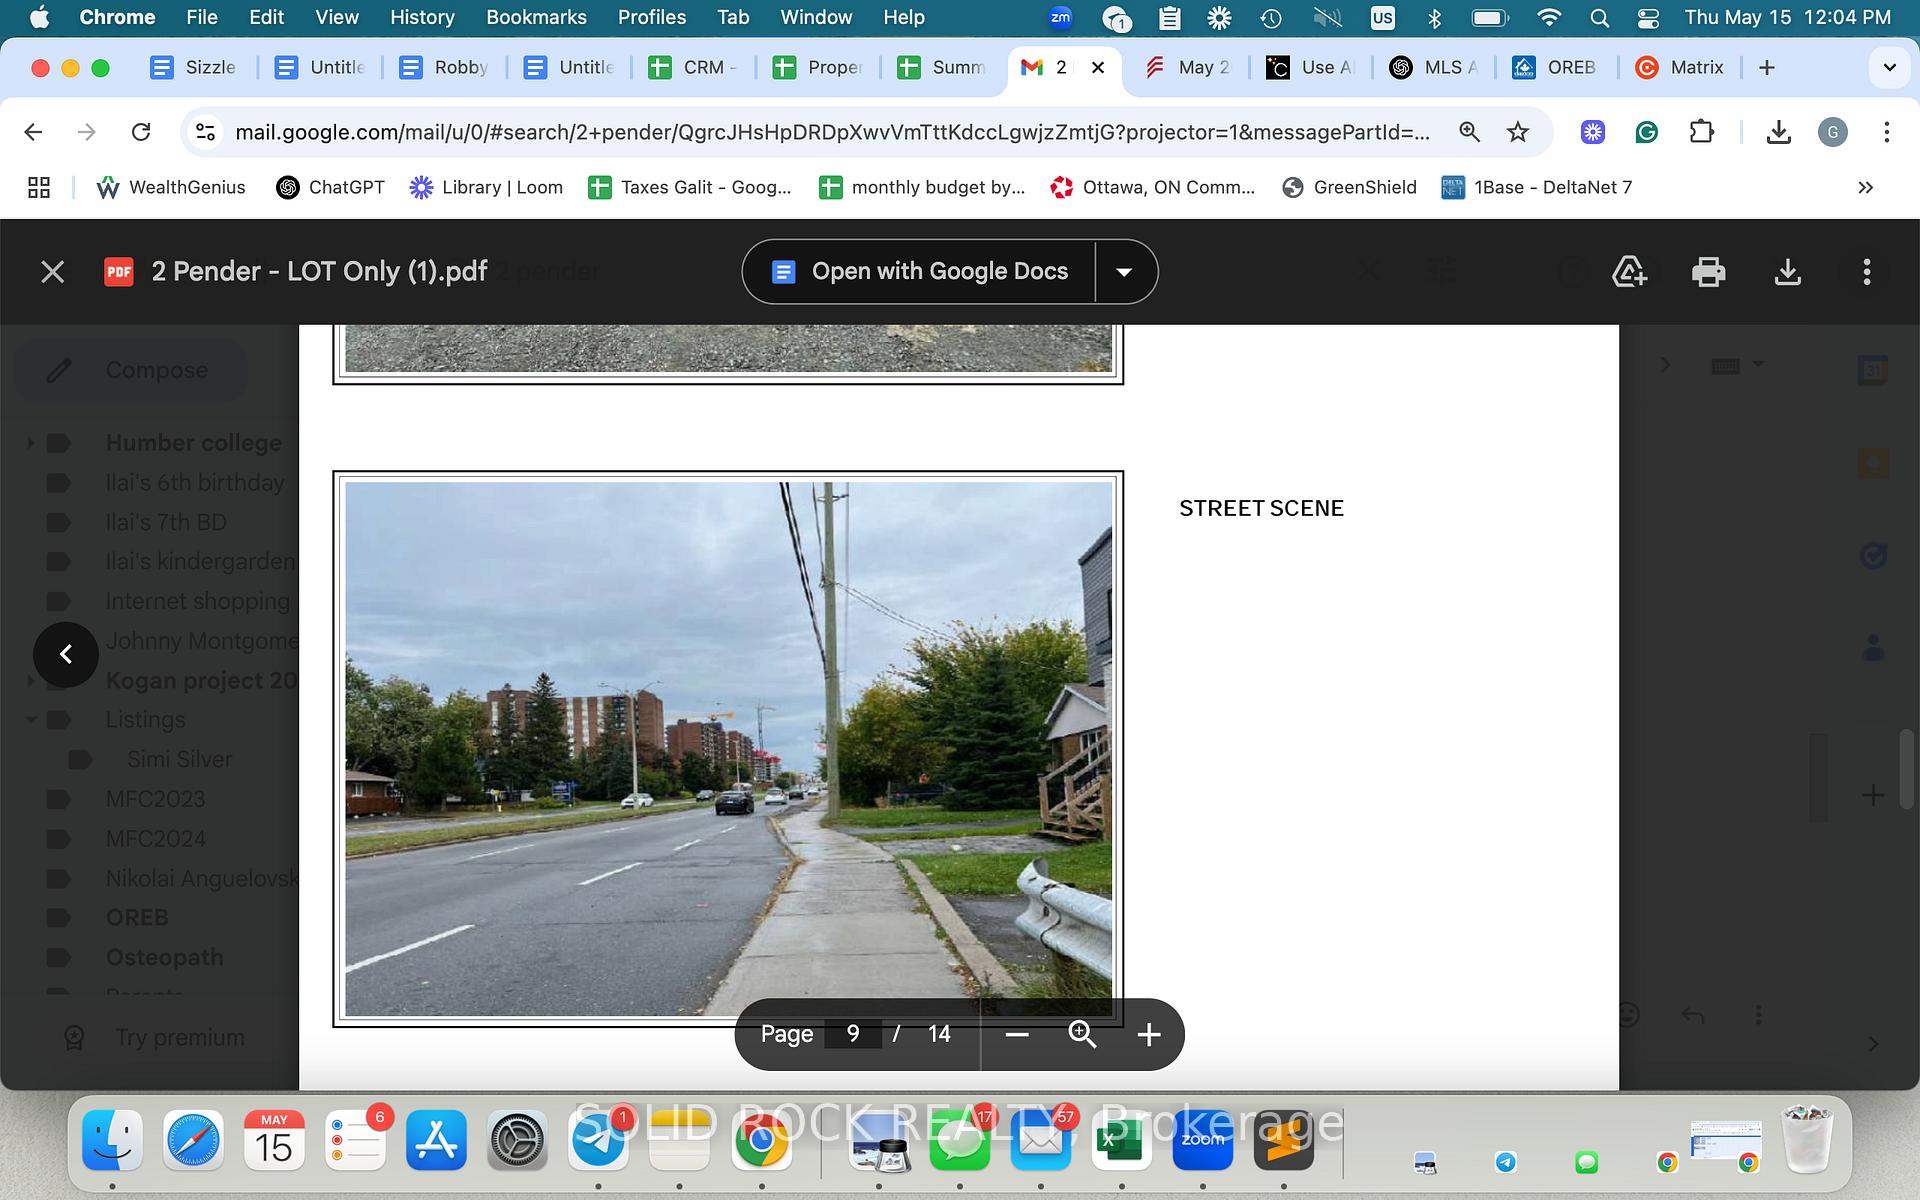1920x1200 pixels.
Task: Bookmark this page star icon
Action: [x=1518, y=132]
